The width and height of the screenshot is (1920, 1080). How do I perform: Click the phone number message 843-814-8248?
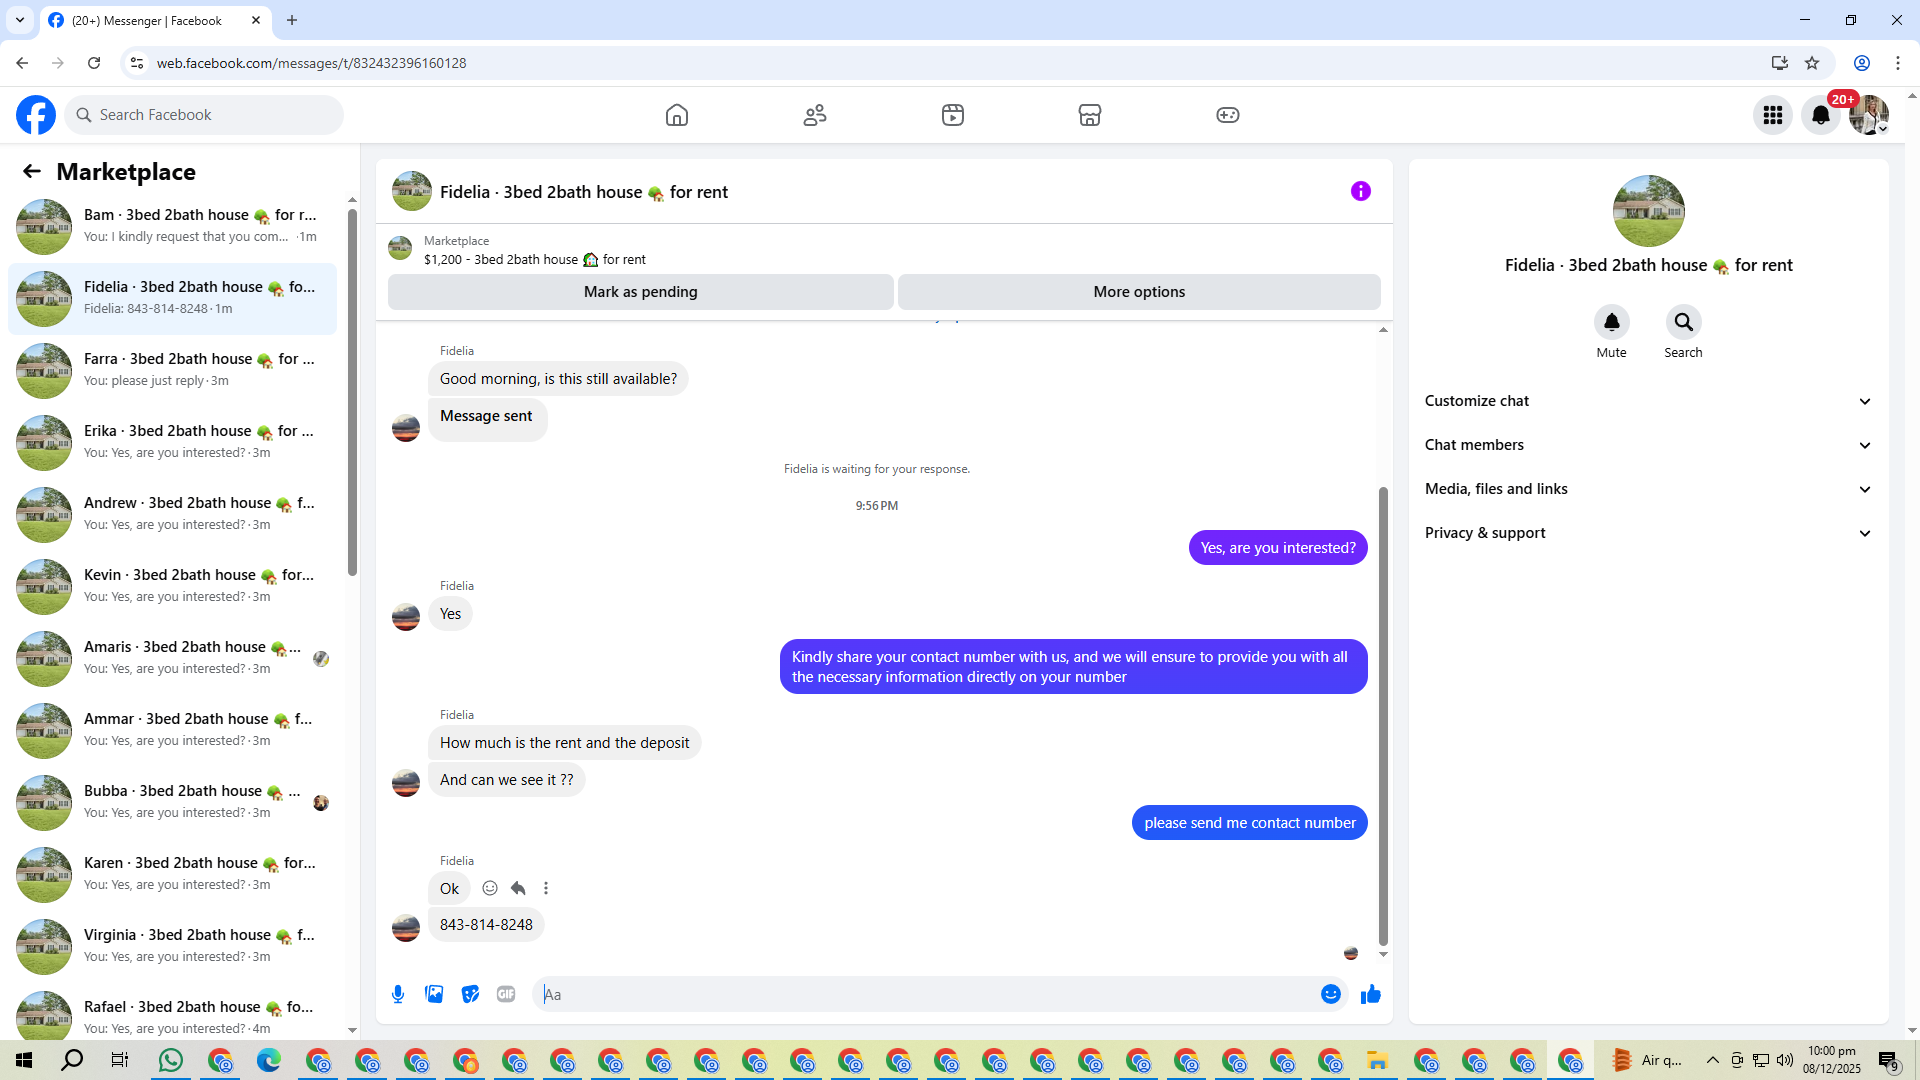[486, 925]
